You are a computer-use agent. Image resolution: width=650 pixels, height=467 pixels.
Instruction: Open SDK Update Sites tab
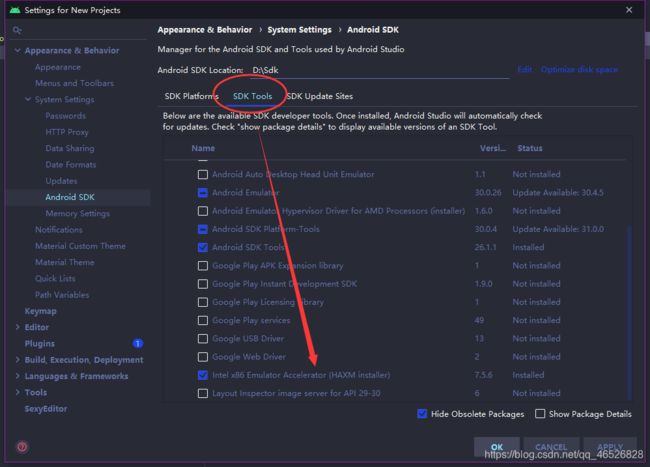coord(320,96)
